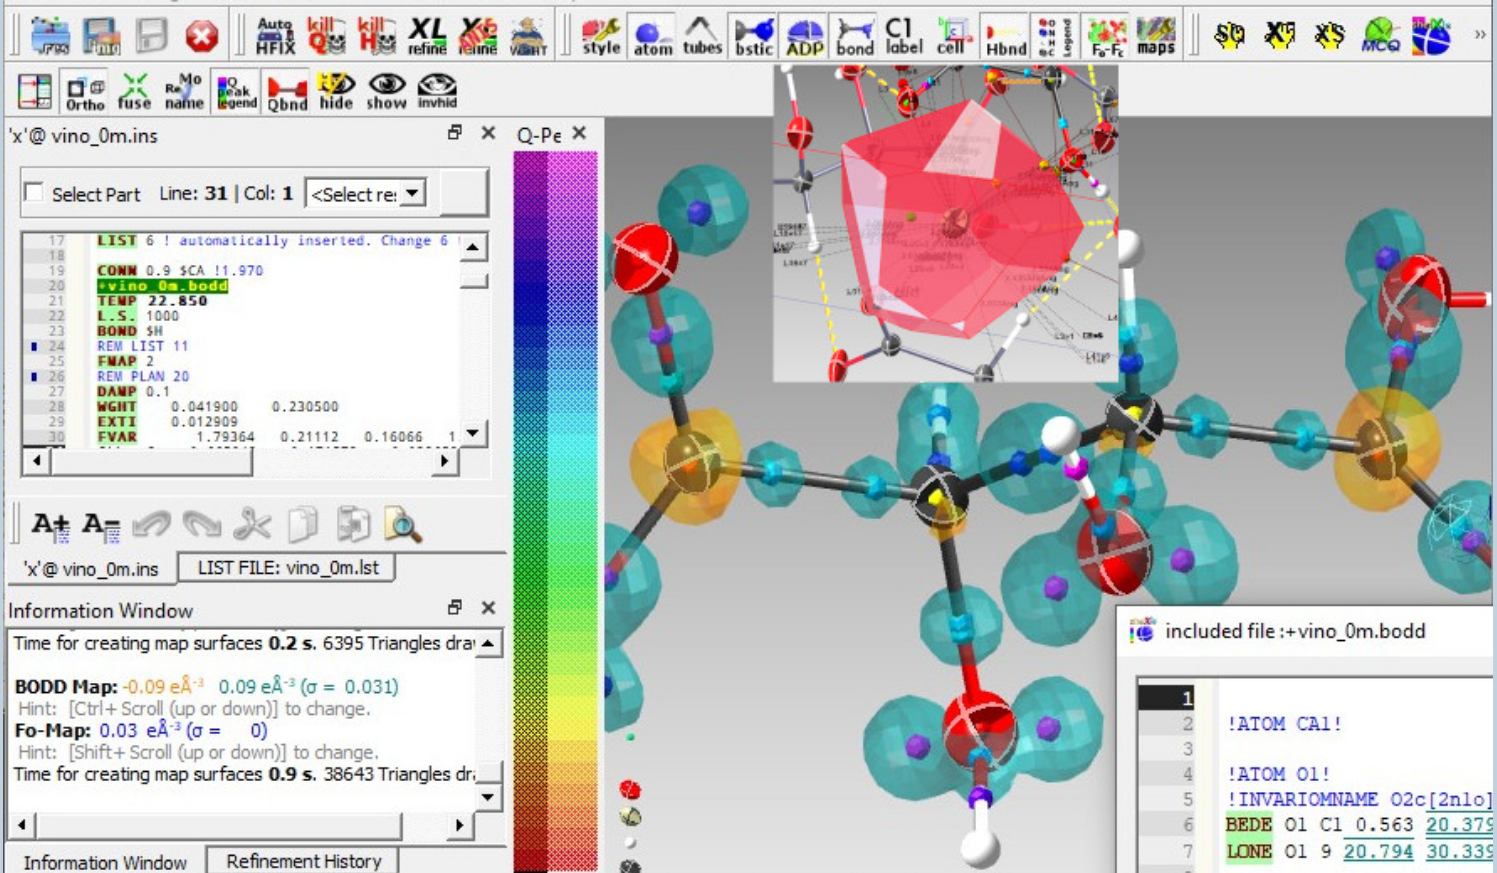Click the editor's horizontal scrollbar right arrow
Image resolution: width=1497 pixels, height=873 pixels.
tap(444, 461)
